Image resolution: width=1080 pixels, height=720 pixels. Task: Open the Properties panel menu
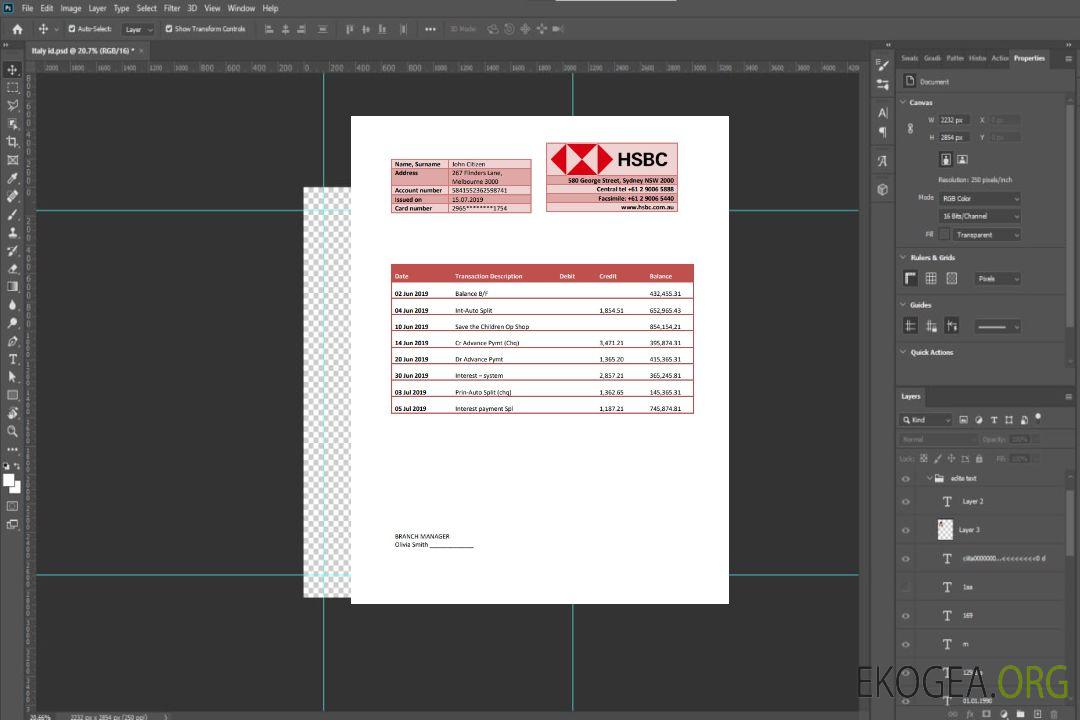pos(1068,59)
